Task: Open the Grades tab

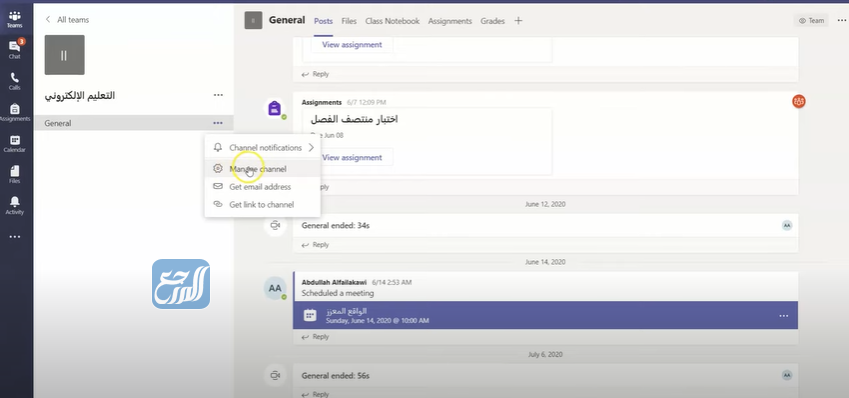Action: click(492, 21)
